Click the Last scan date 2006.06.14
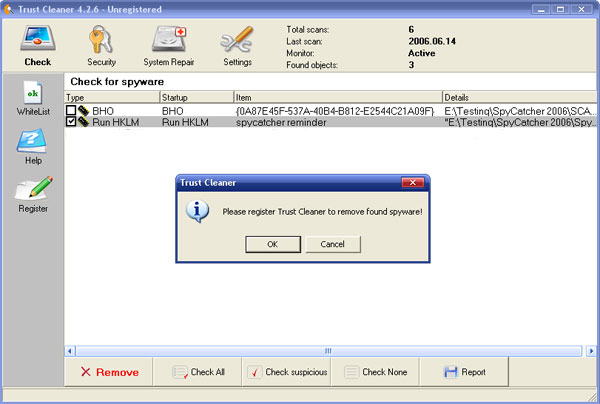600x404 pixels. 432,41
